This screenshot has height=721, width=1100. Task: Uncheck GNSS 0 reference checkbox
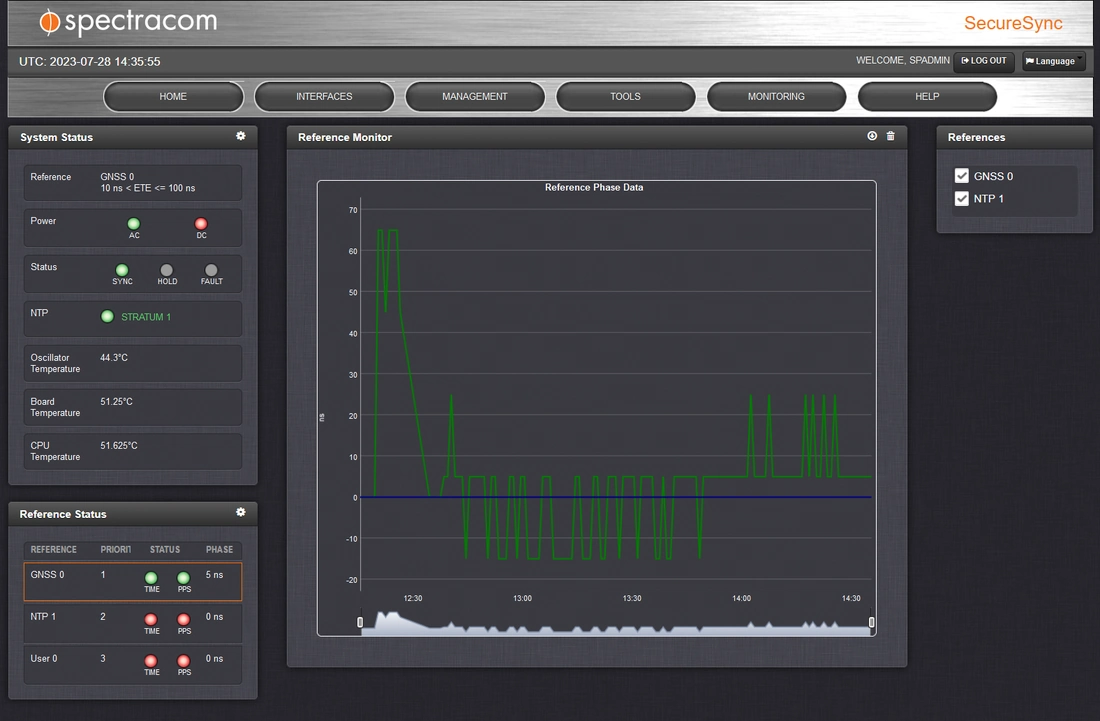[x=962, y=176]
